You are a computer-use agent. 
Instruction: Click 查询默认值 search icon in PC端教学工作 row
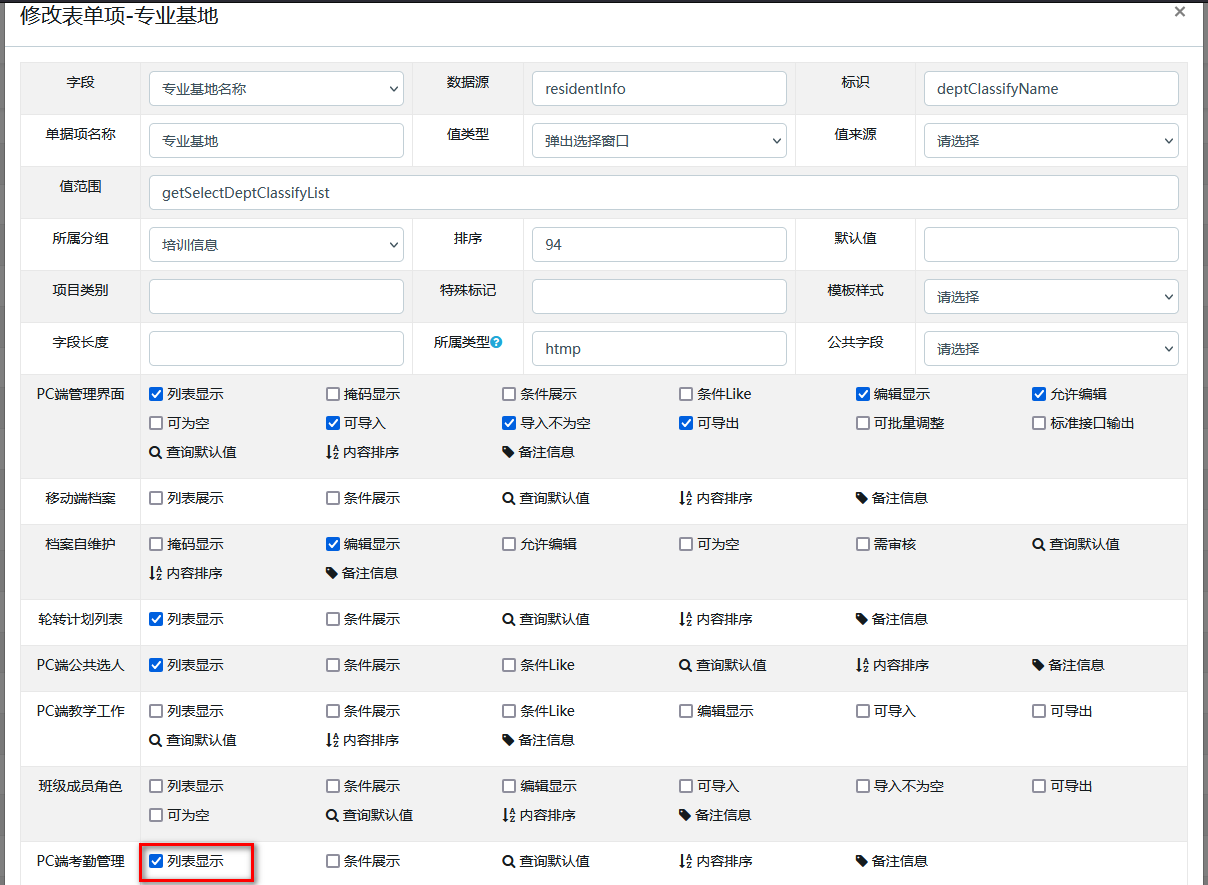coord(155,740)
